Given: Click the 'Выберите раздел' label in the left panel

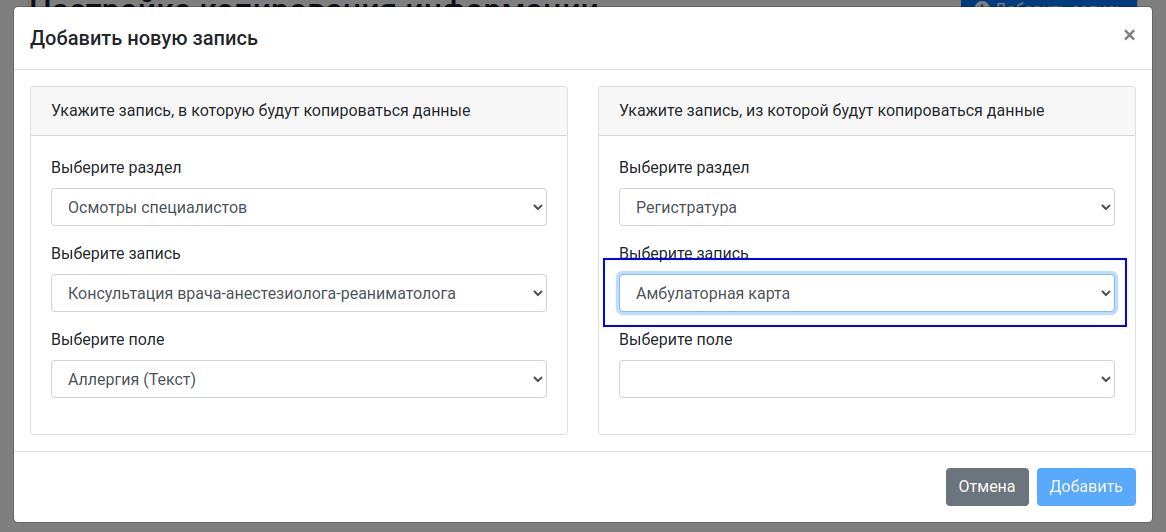Looking at the screenshot, I should click(x=116, y=167).
